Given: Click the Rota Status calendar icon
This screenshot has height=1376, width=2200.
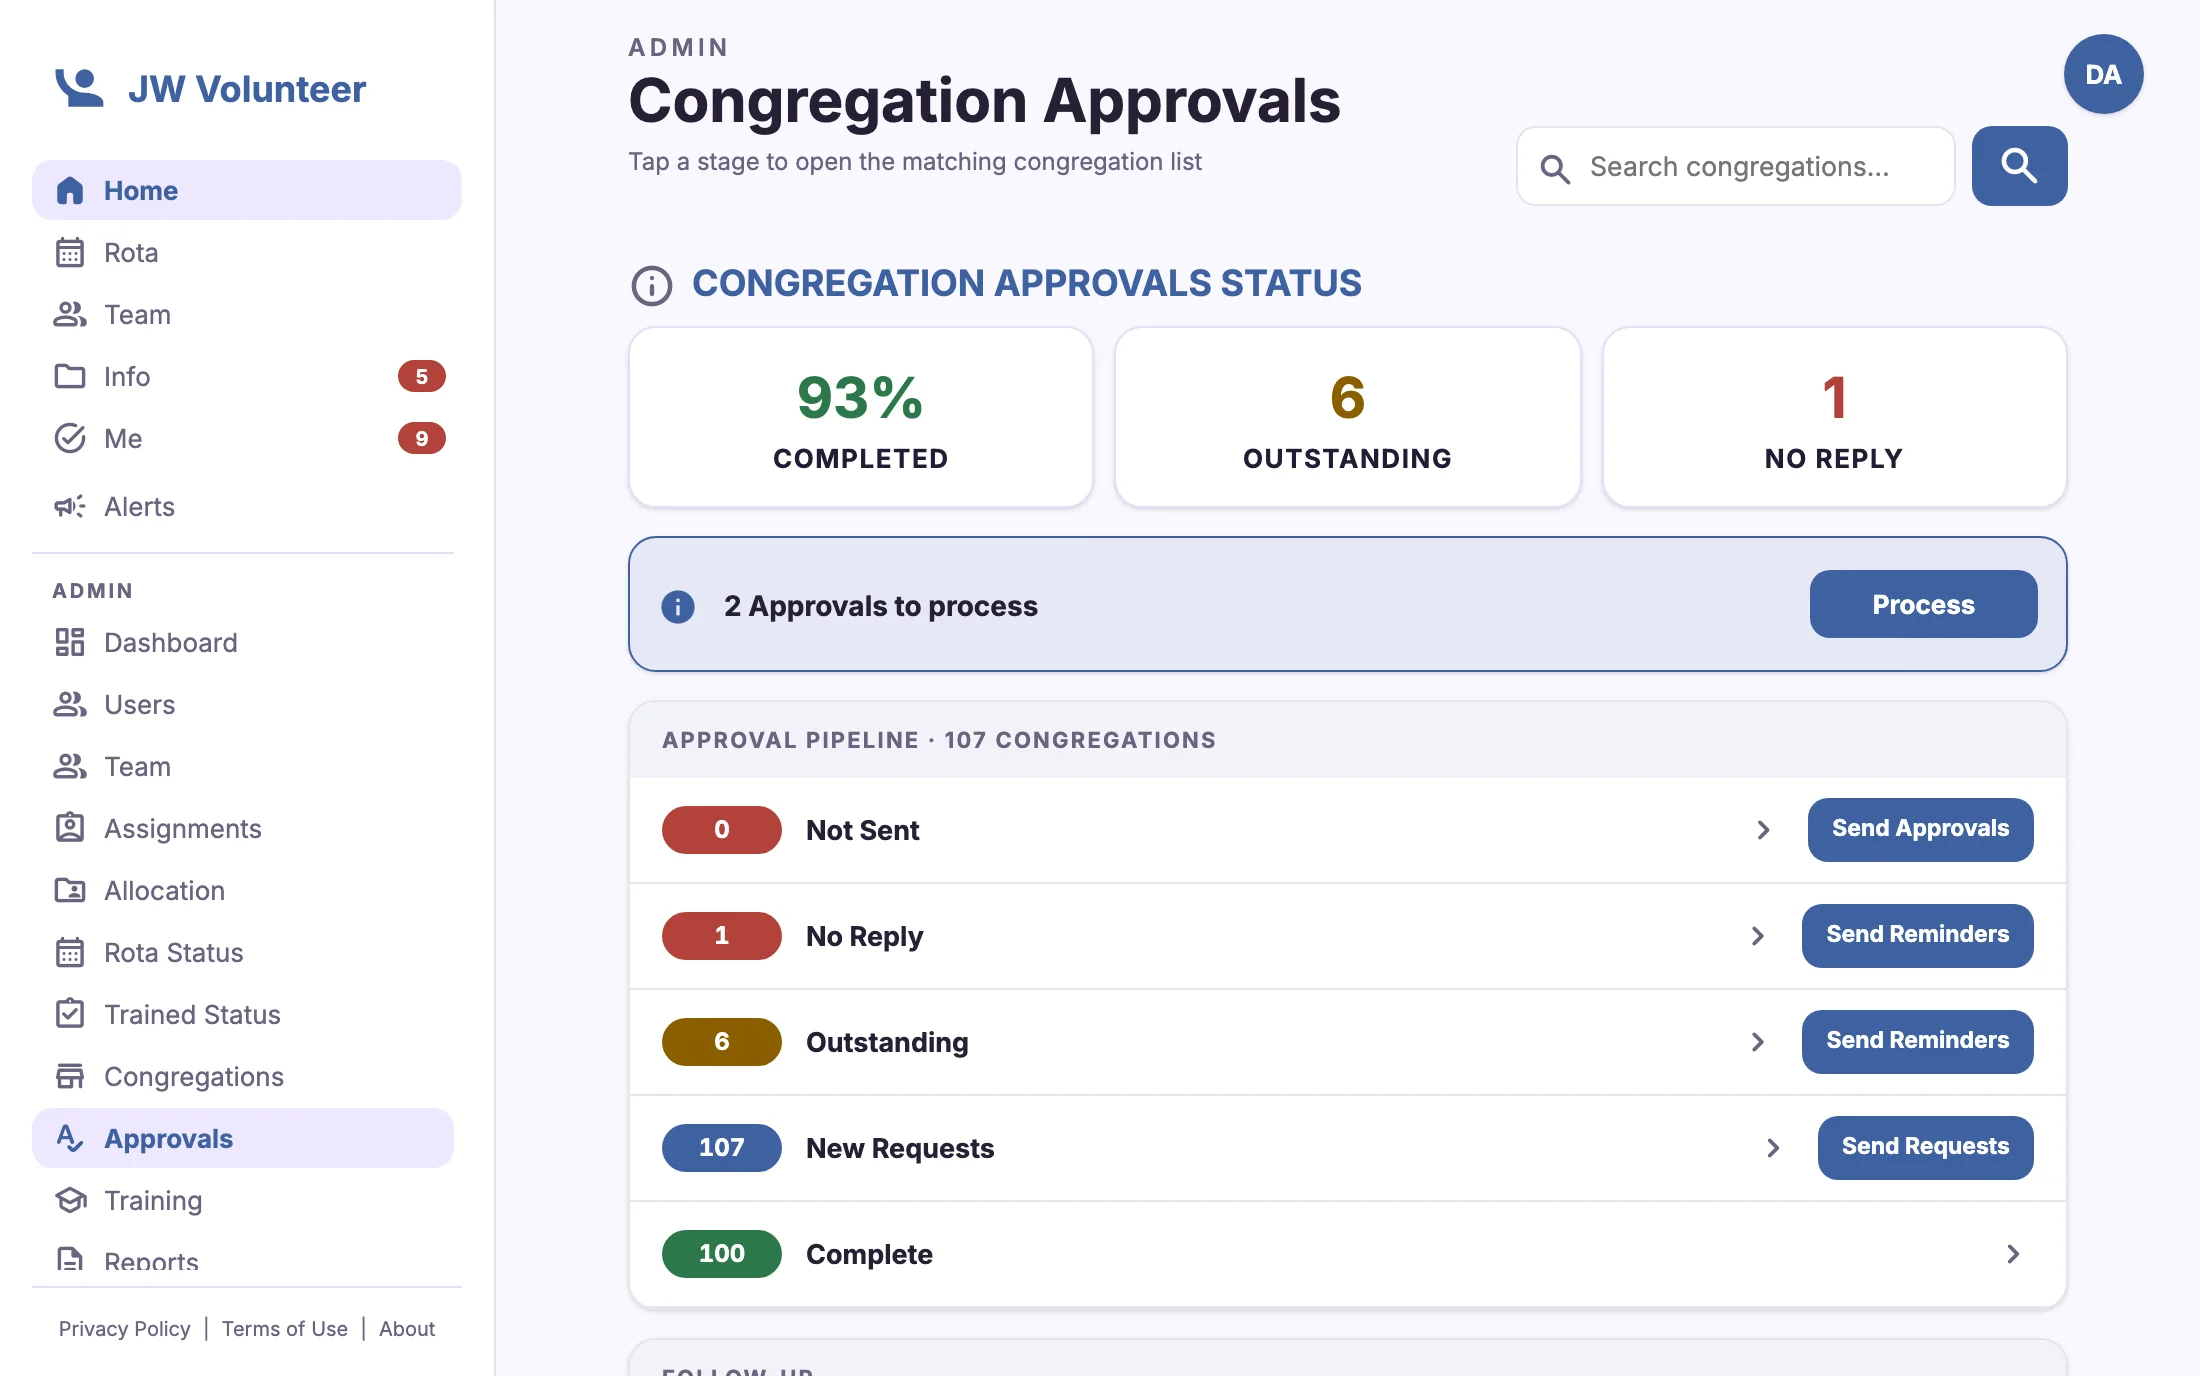Looking at the screenshot, I should tap(70, 952).
